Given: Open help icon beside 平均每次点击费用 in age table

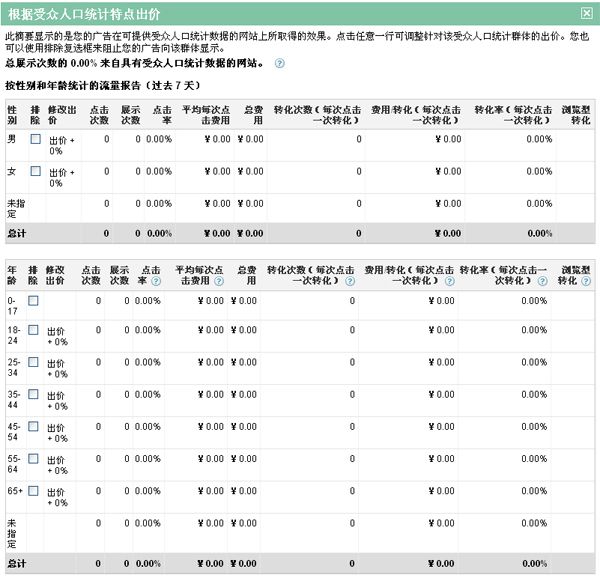Looking at the screenshot, I should [217, 282].
